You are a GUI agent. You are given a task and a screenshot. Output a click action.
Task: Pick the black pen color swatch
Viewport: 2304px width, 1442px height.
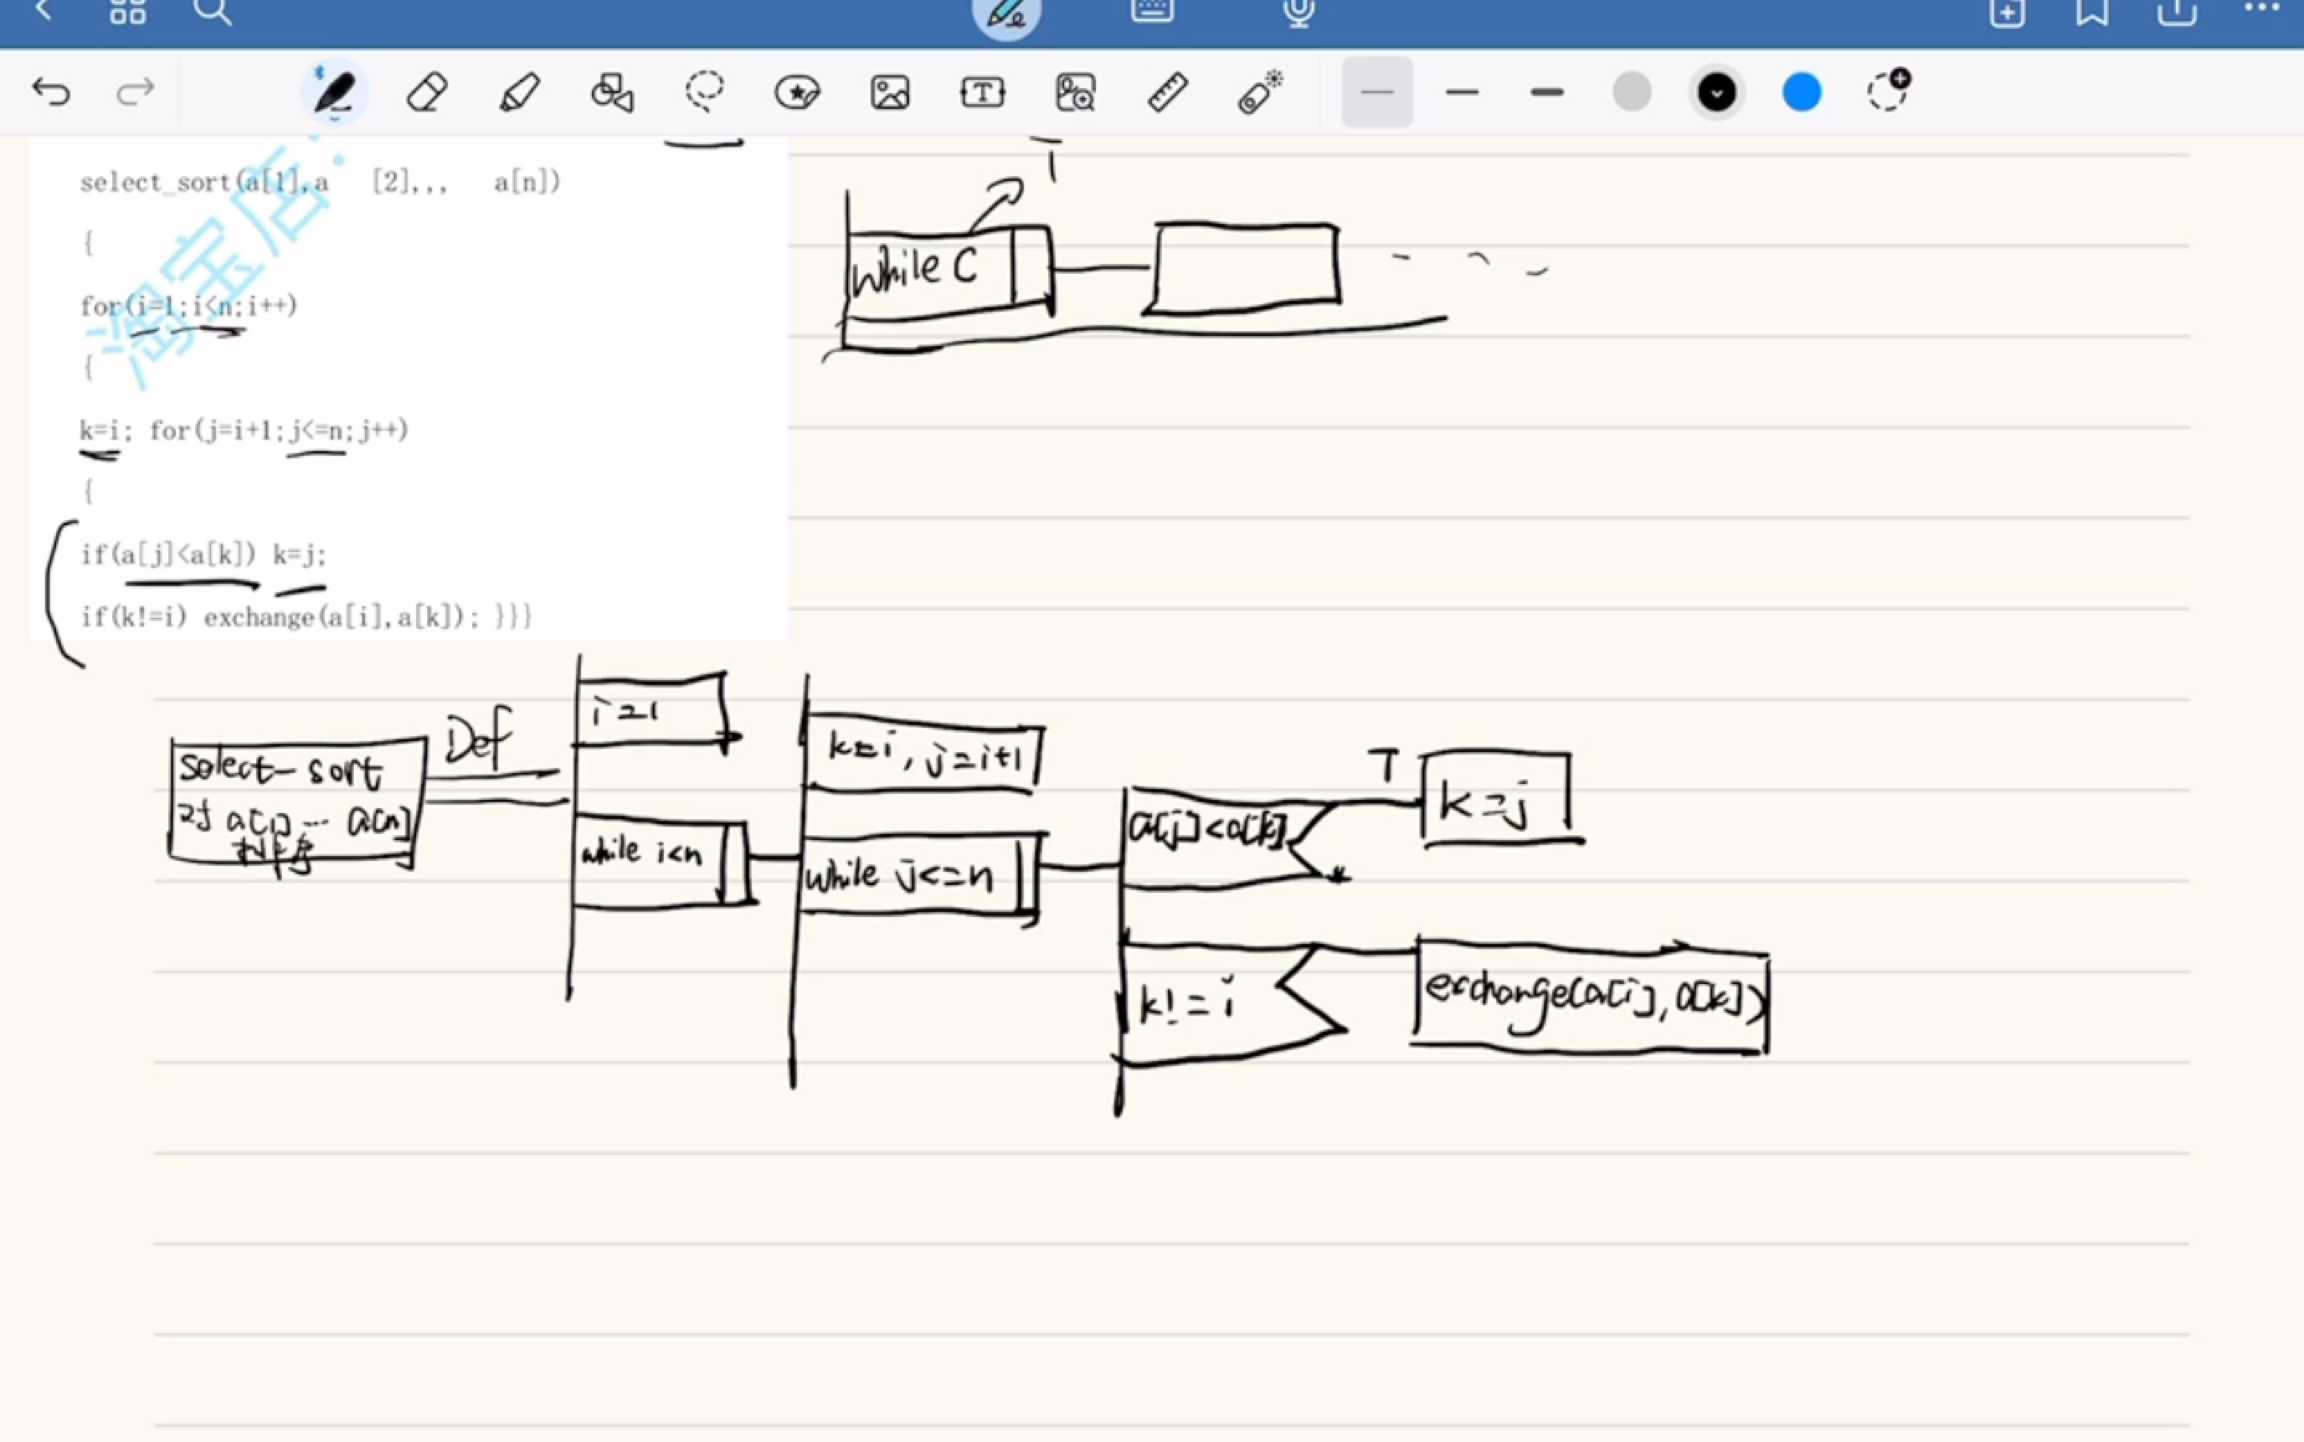pyautogui.click(x=1717, y=93)
